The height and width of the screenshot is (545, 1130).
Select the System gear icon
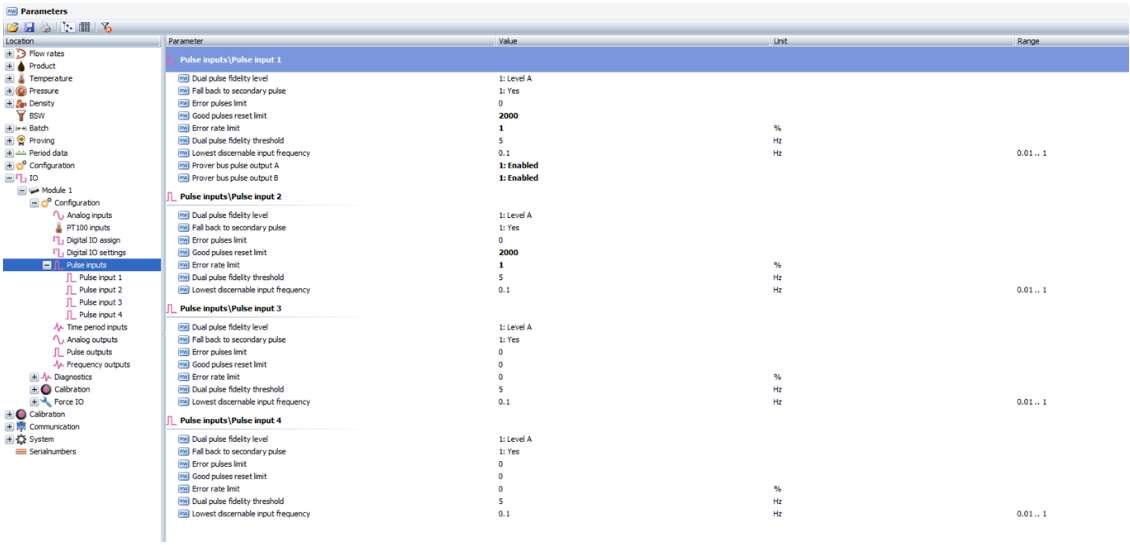tap(22, 439)
